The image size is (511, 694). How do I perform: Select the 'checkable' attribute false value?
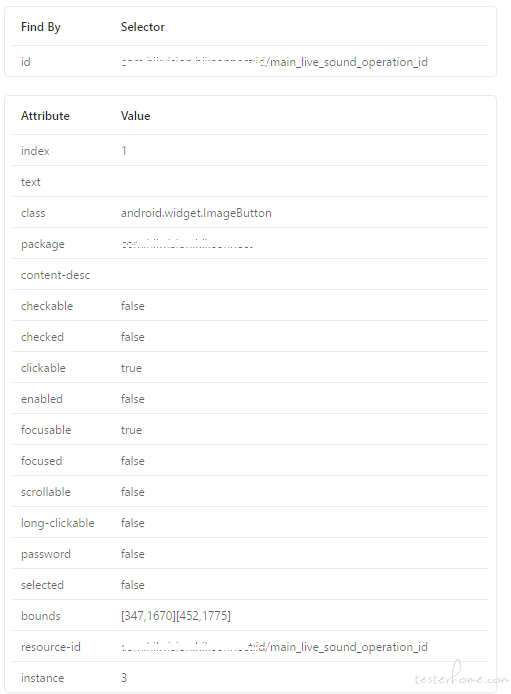click(x=133, y=306)
